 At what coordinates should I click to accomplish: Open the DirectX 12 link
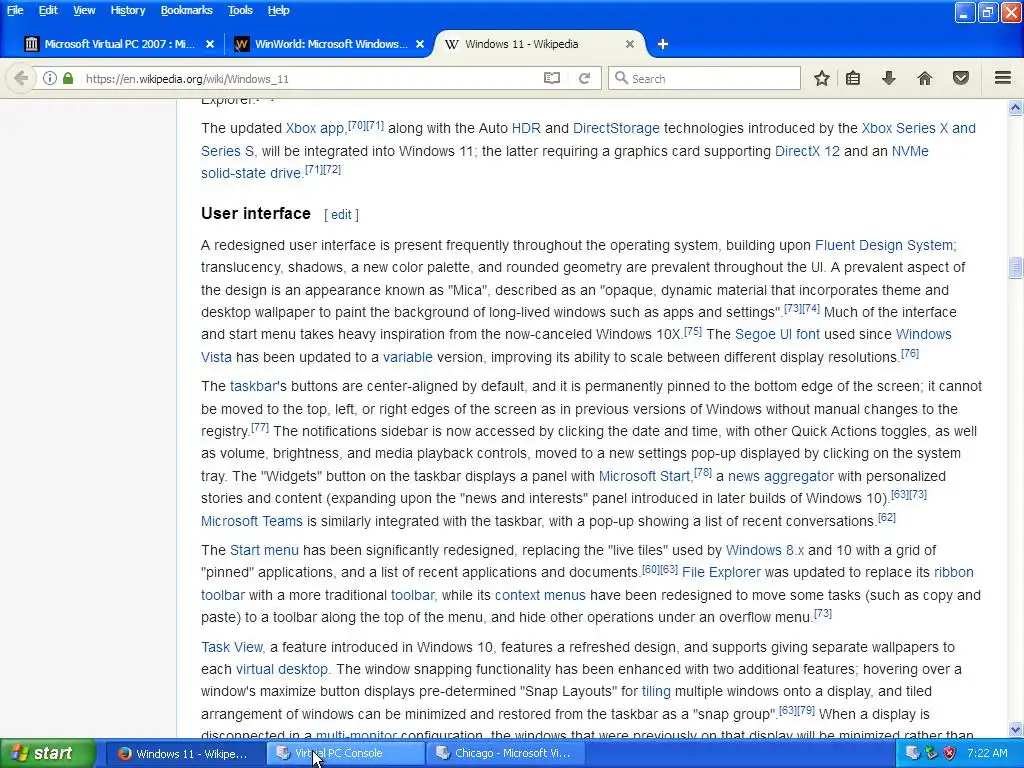807,152
